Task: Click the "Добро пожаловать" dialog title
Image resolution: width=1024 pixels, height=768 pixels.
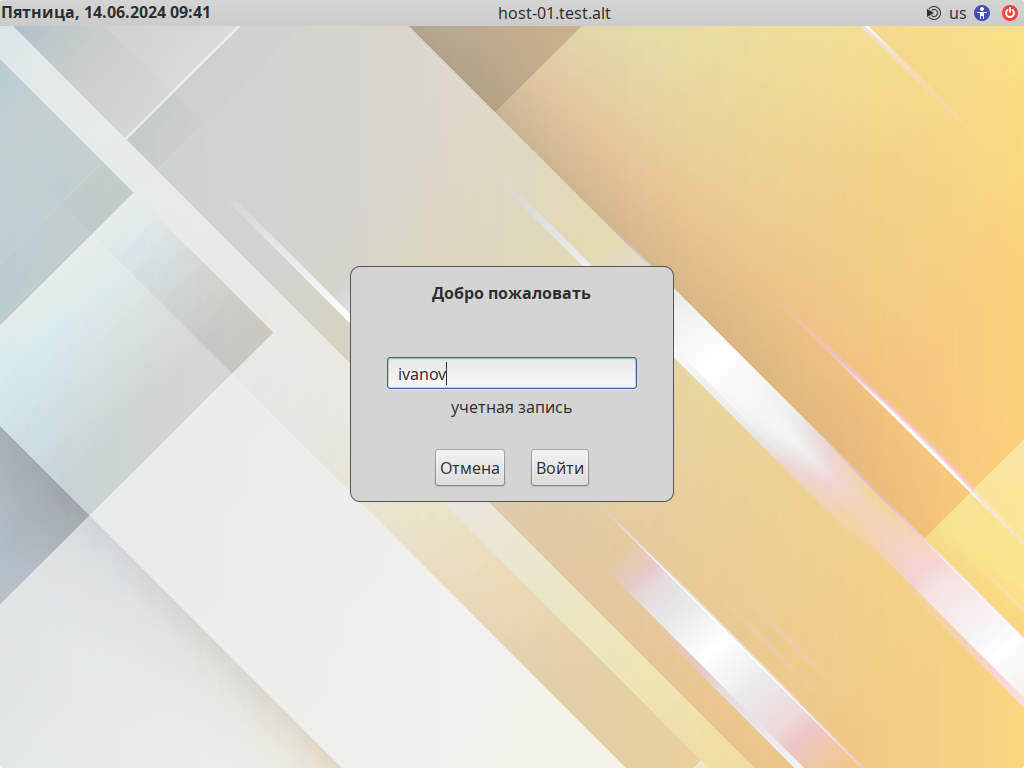Action: [511, 293]
